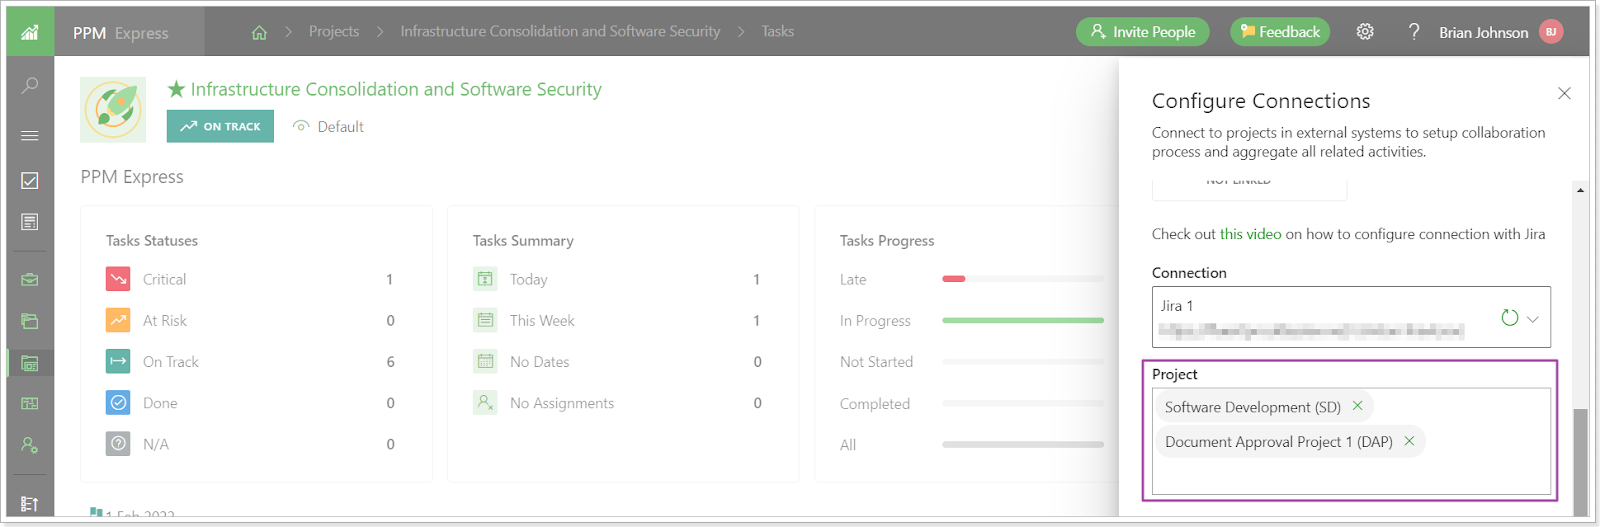Click the help question mark icon

1413,32
